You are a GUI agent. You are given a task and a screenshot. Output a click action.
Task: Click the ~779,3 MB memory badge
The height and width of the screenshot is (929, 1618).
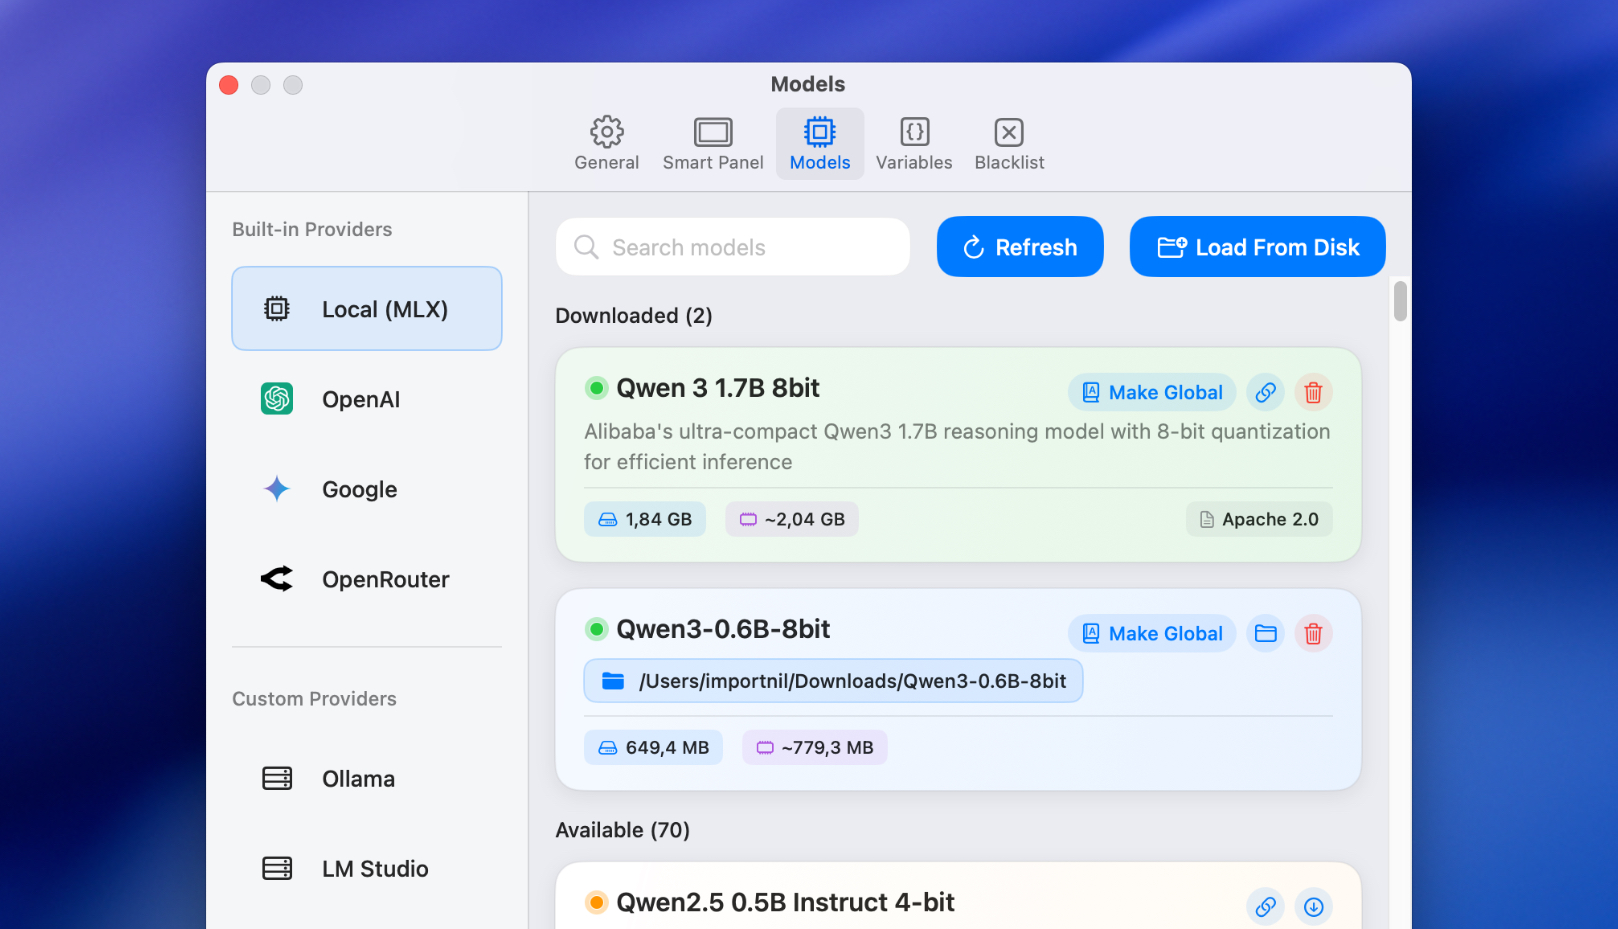(815, 747)
